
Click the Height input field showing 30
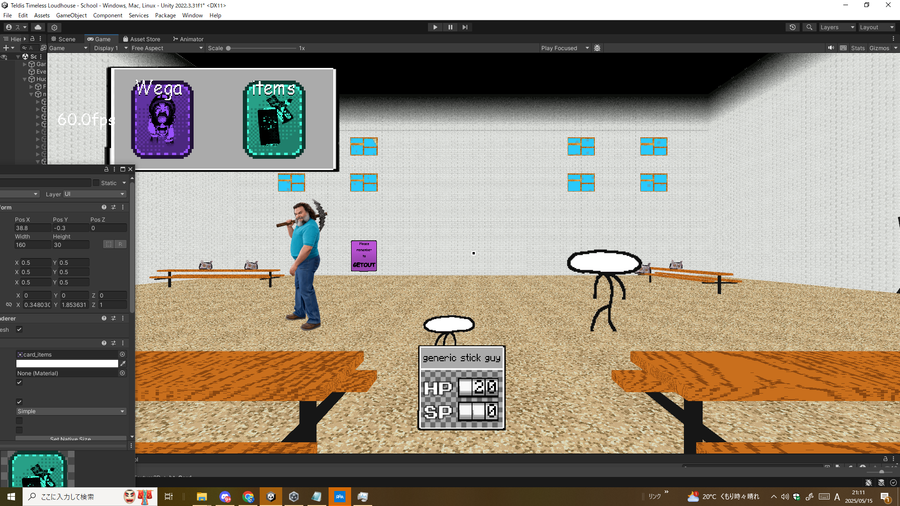[70, 245]
